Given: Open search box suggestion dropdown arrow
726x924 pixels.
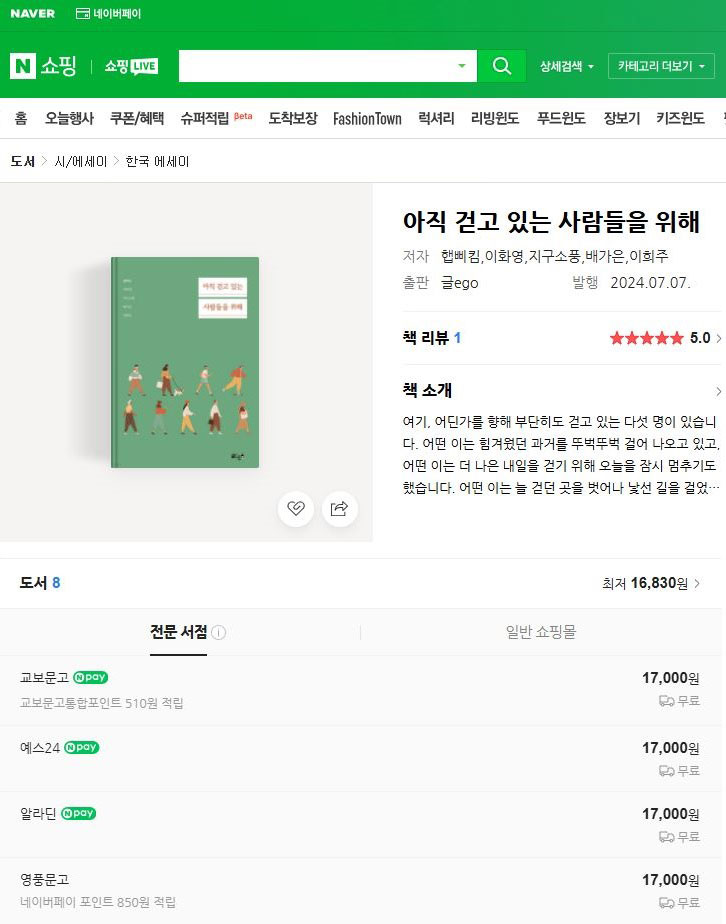Looking at the screenshot, I should pyautogui.click(x=462, y=65).
